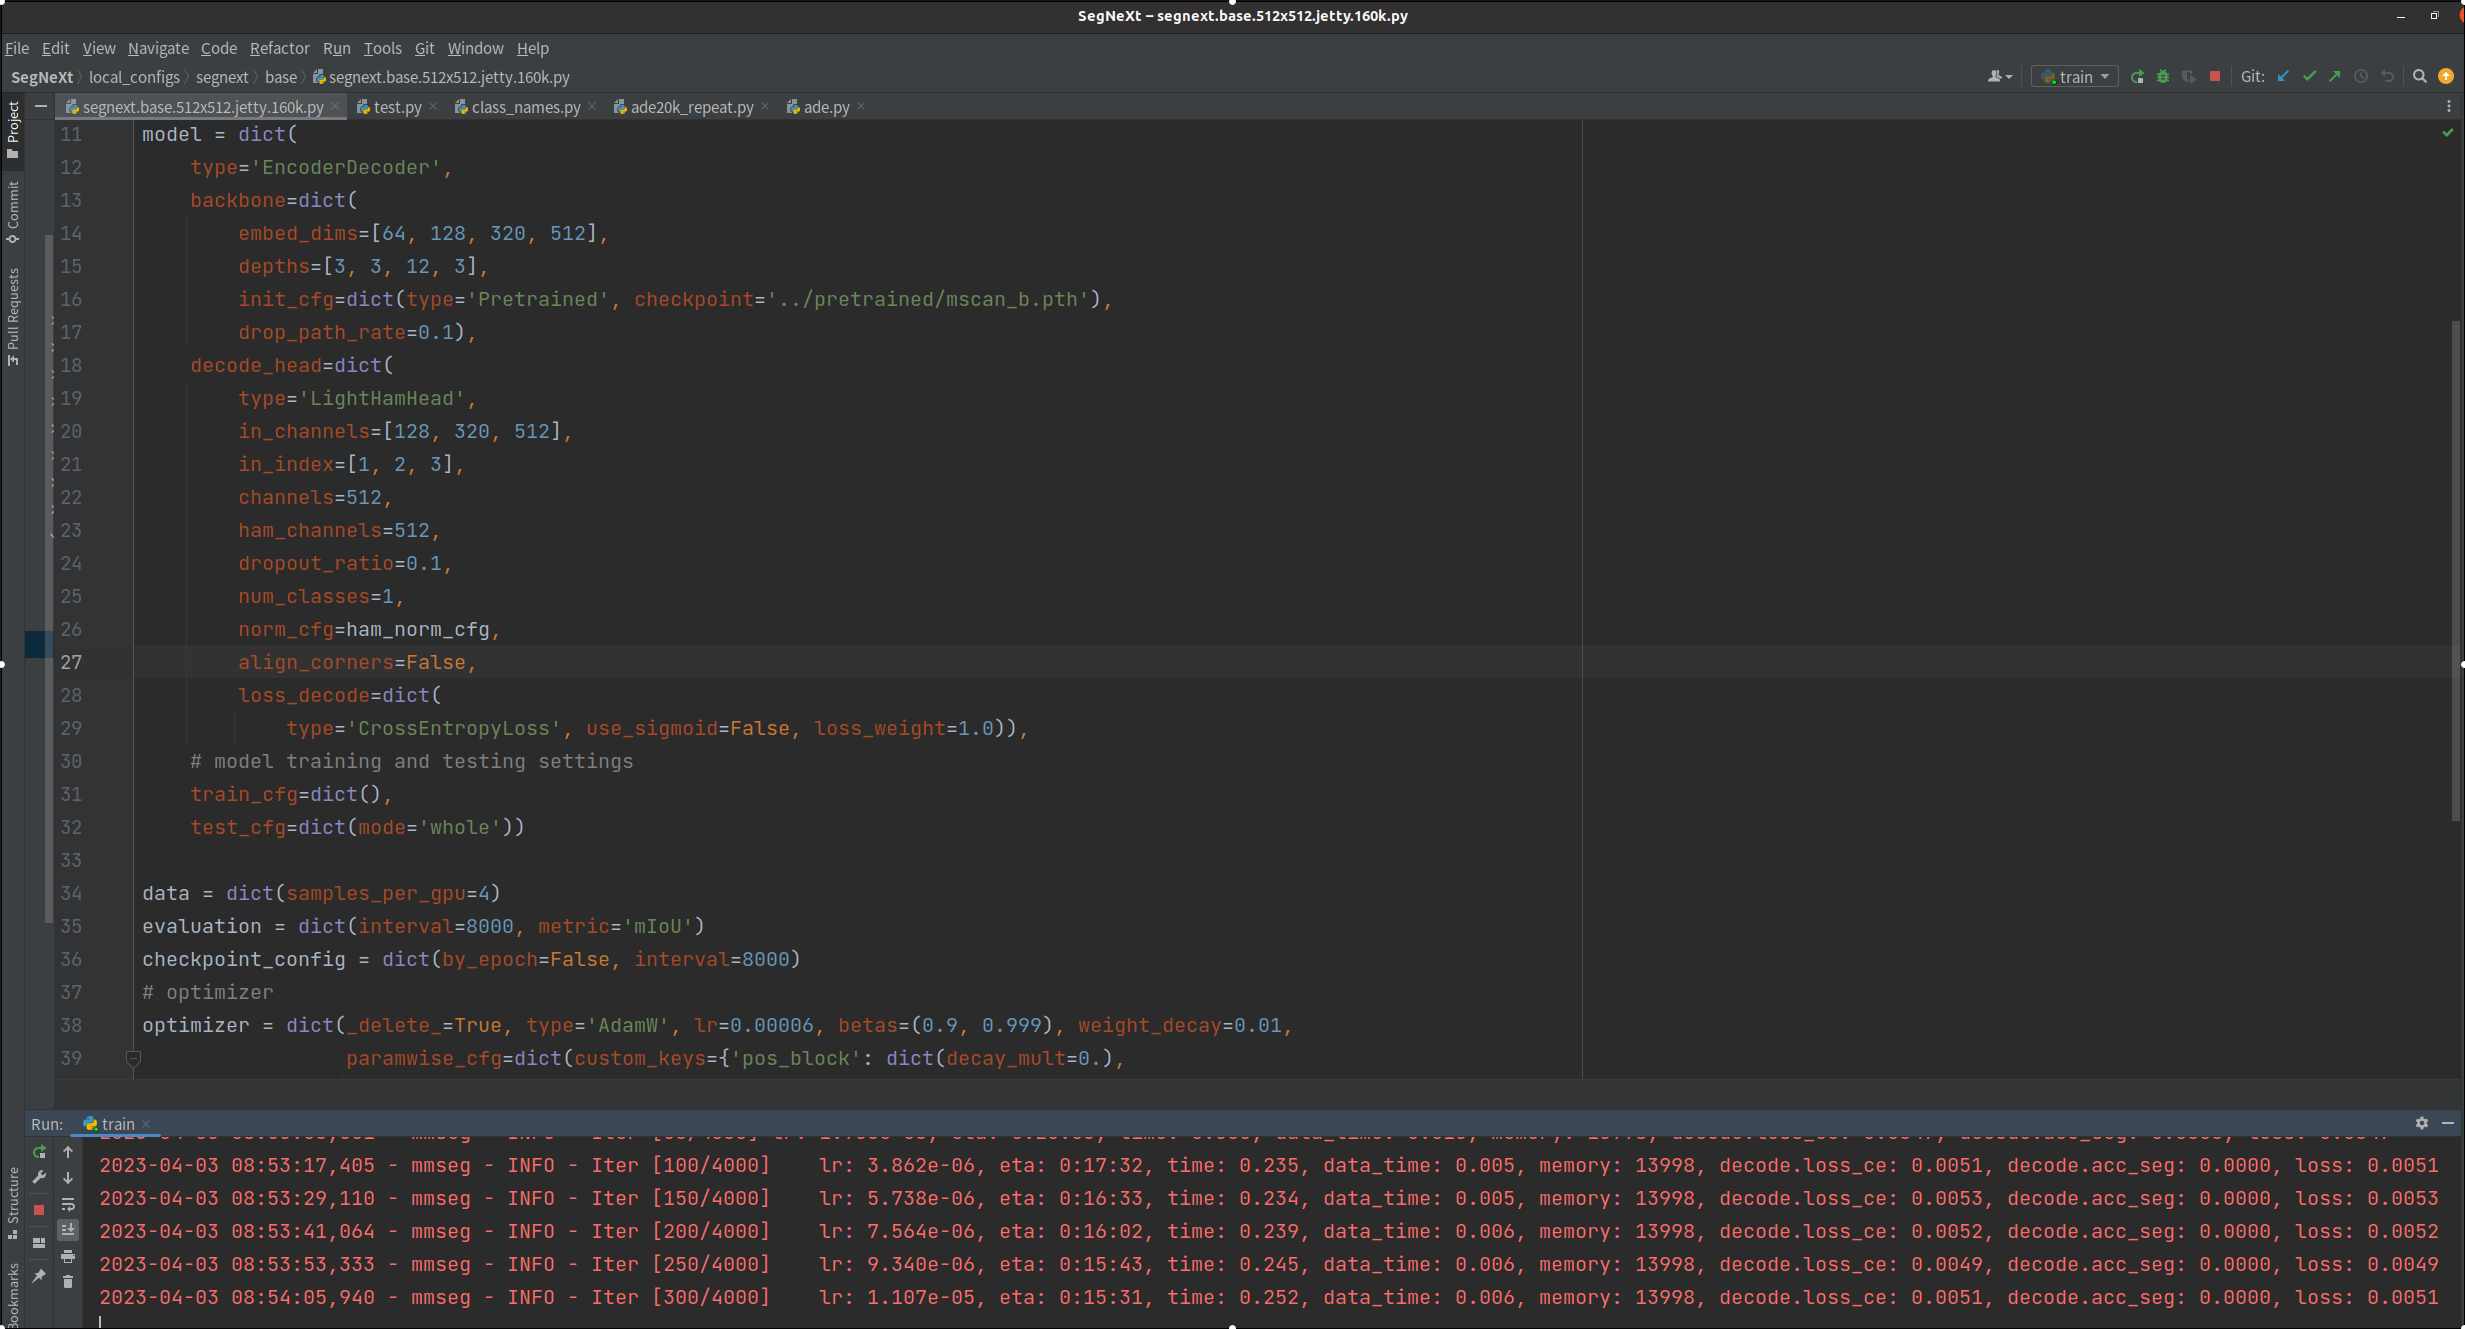Open the Refactor menu
The height and width of the screenshot is (1329, 2465).
(279, 48)
